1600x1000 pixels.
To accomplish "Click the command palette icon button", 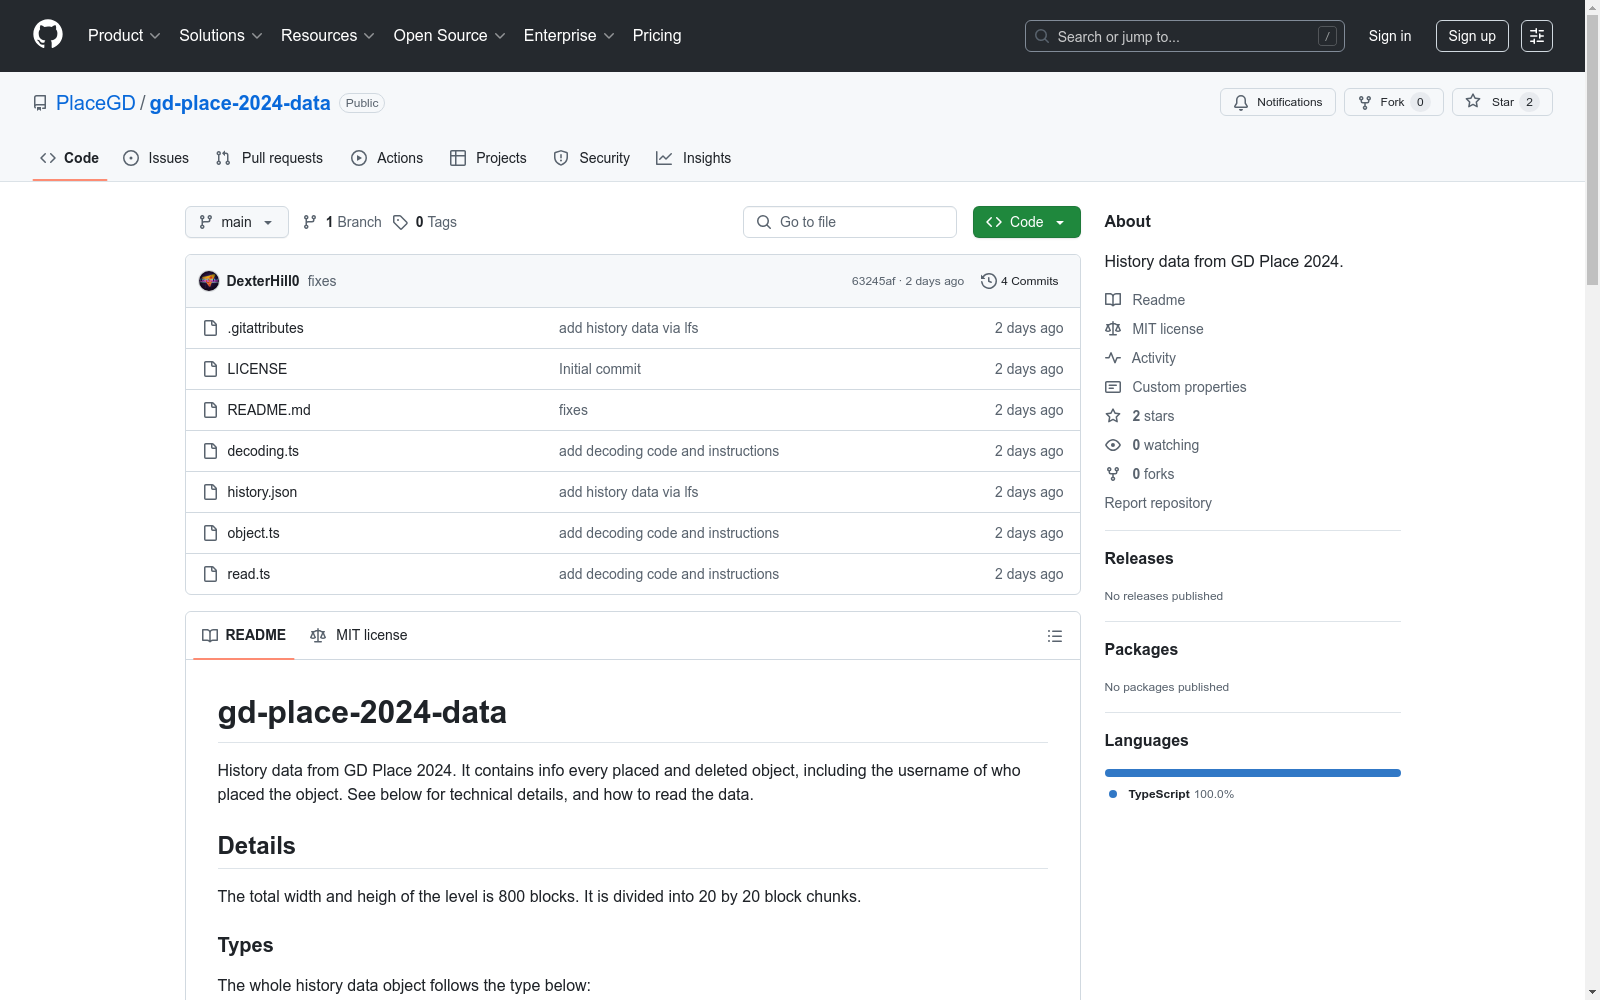I will click(1537, 36).
